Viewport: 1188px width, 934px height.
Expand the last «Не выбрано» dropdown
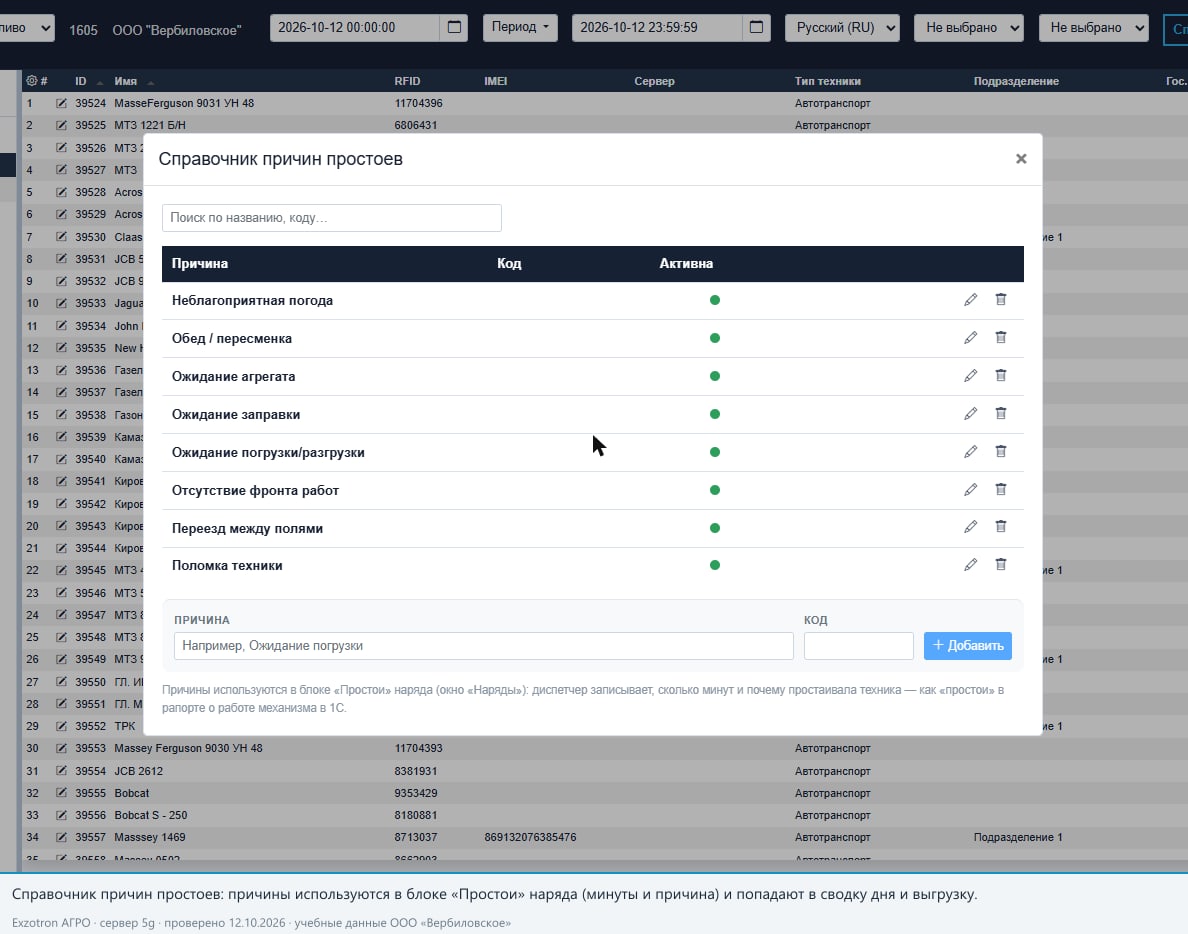tap(1093, 27)
